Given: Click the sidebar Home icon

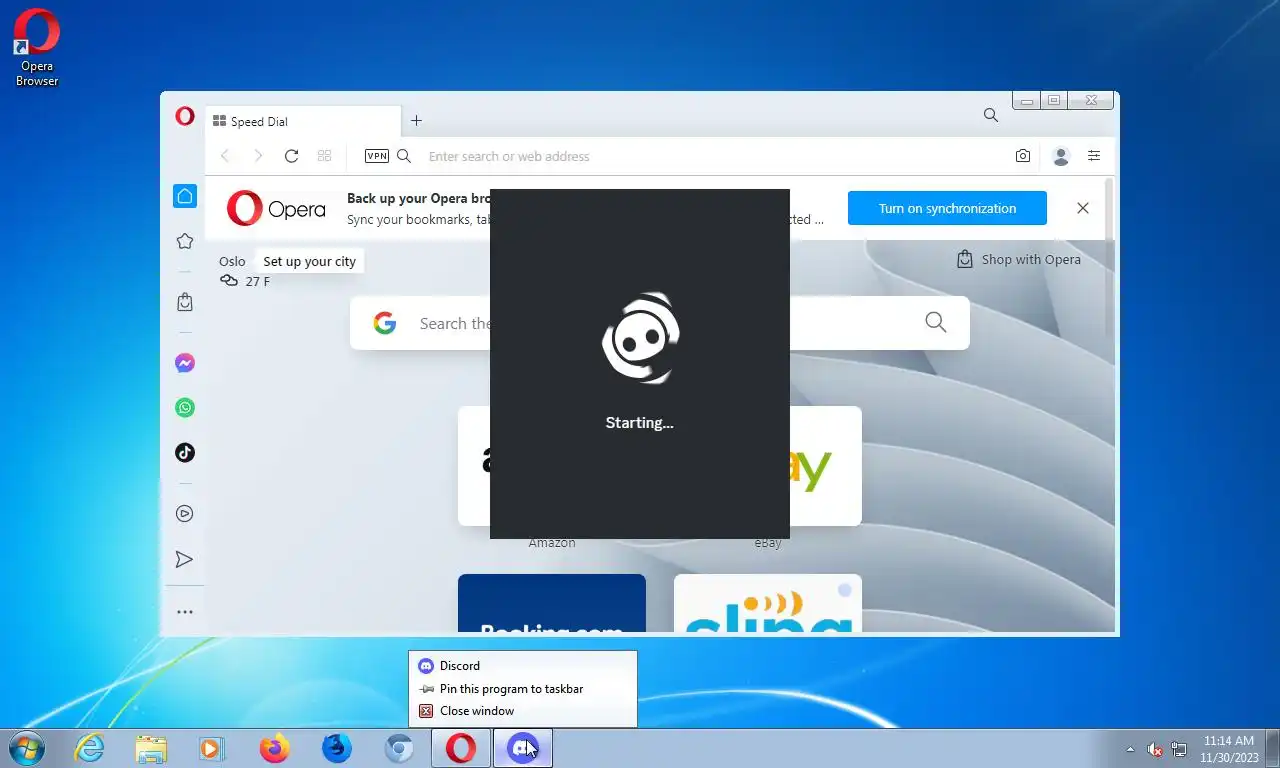Looking at the screenshot, I should pyautogui.click(x=185, y=196).
